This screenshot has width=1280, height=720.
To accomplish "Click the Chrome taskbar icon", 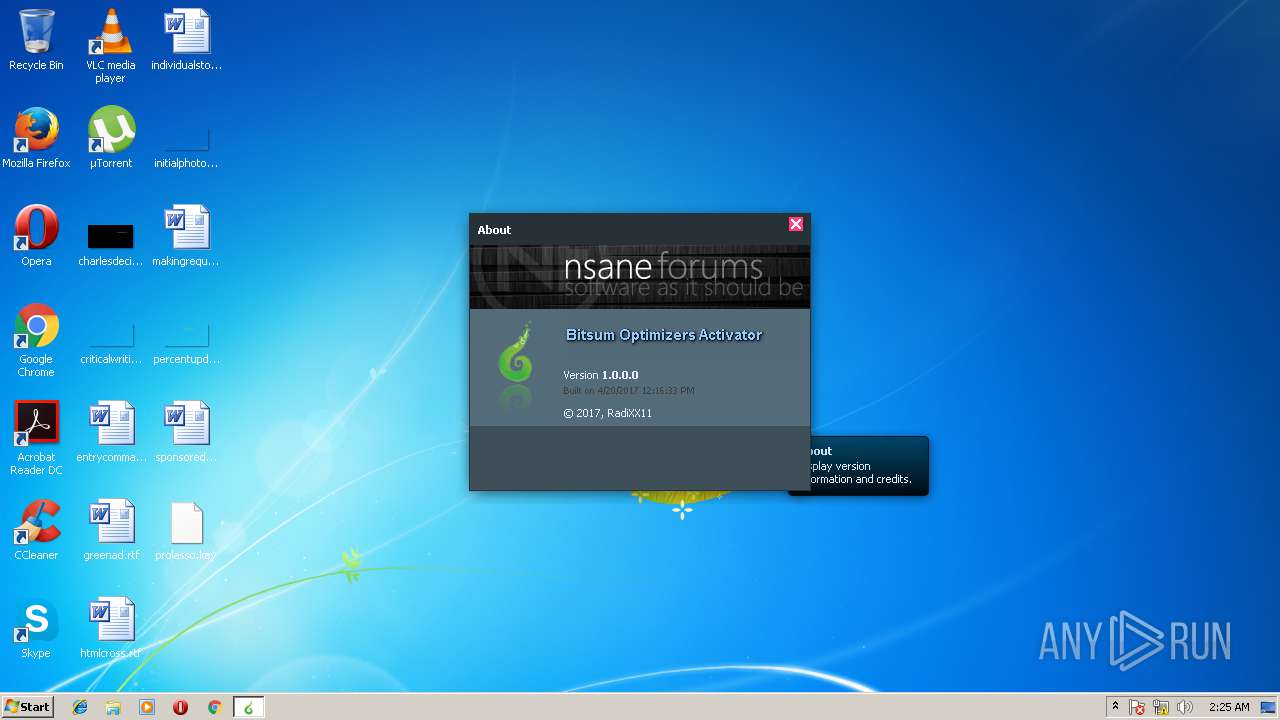I will pos(214,707).
